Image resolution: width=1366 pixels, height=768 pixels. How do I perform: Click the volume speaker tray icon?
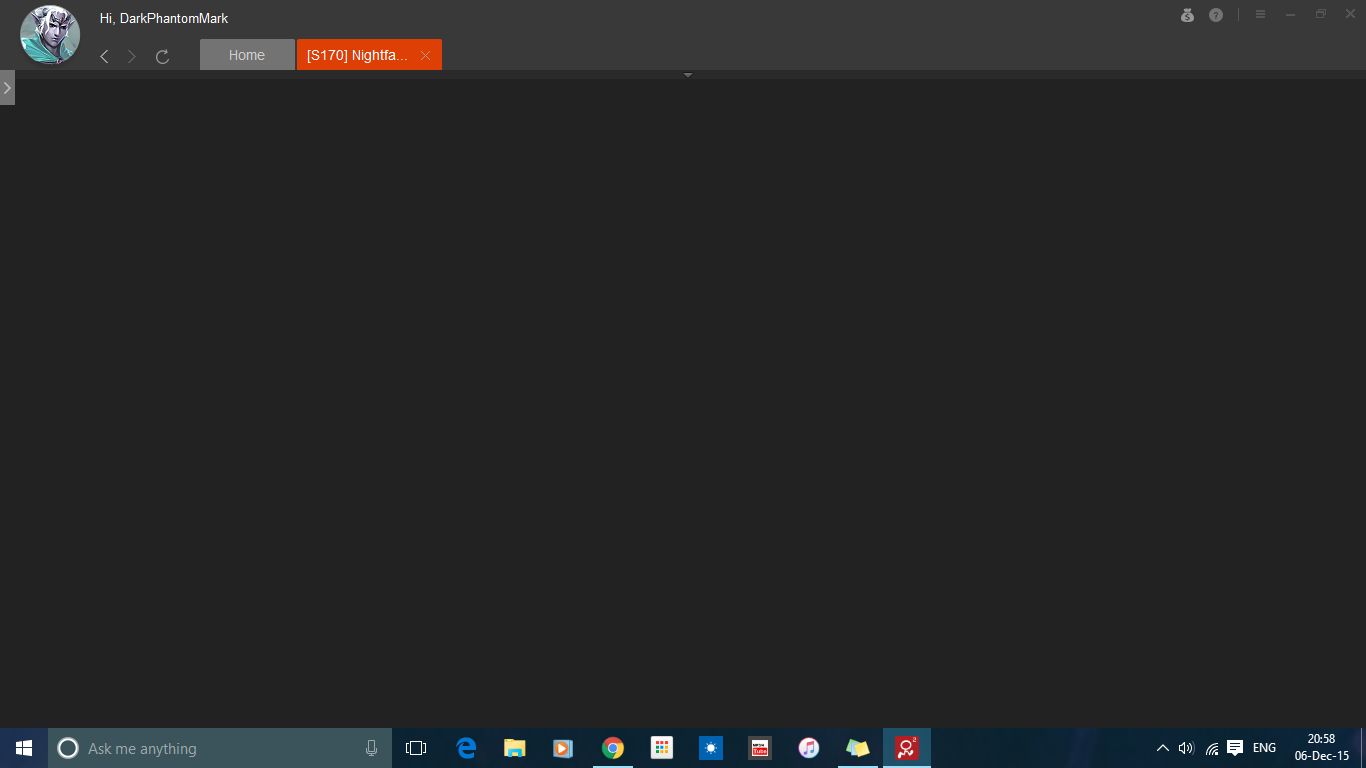point(1186,748)
